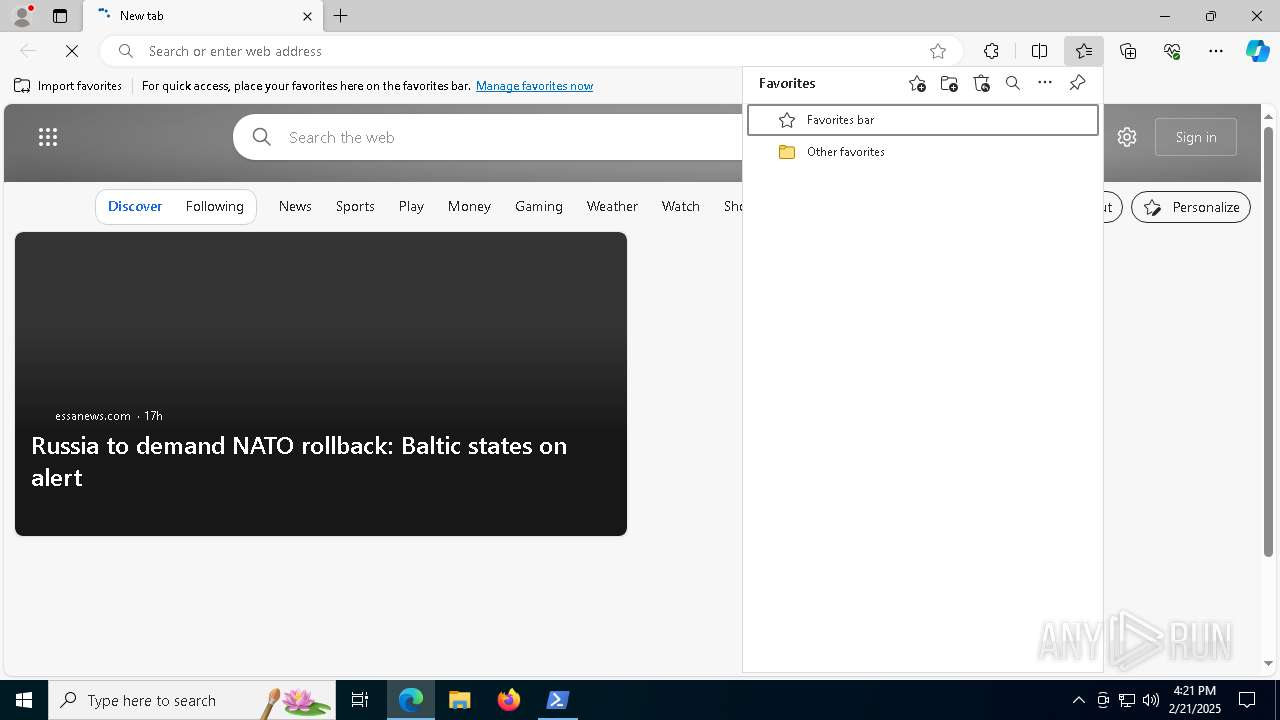Image resolution: width=1280 pixels, height=720 pixels.
Task: Open Copilot sidebar icon
Action: click(1258, 51)
